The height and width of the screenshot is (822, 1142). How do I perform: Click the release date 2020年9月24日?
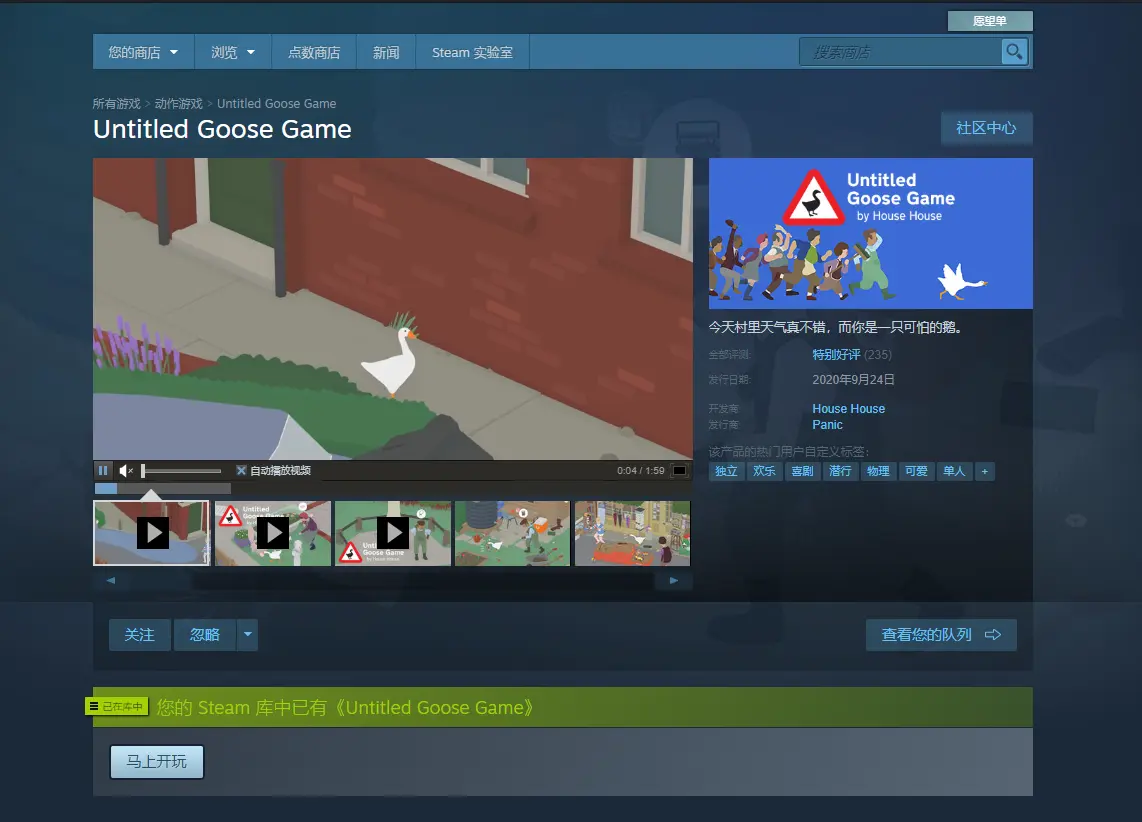pyautogui.click(x=853, y=379)
